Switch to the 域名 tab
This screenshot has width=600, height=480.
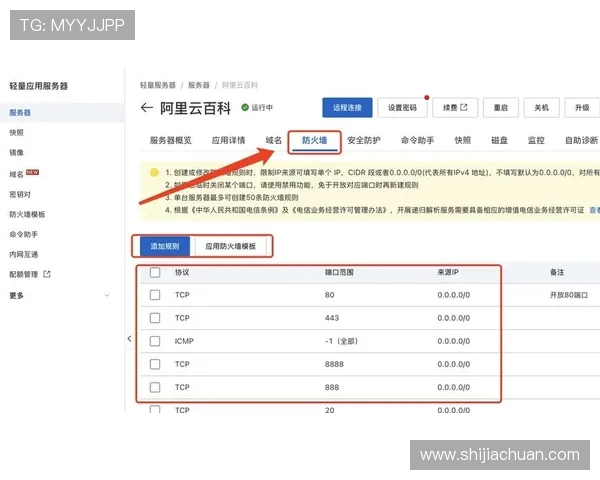point(274,140)
